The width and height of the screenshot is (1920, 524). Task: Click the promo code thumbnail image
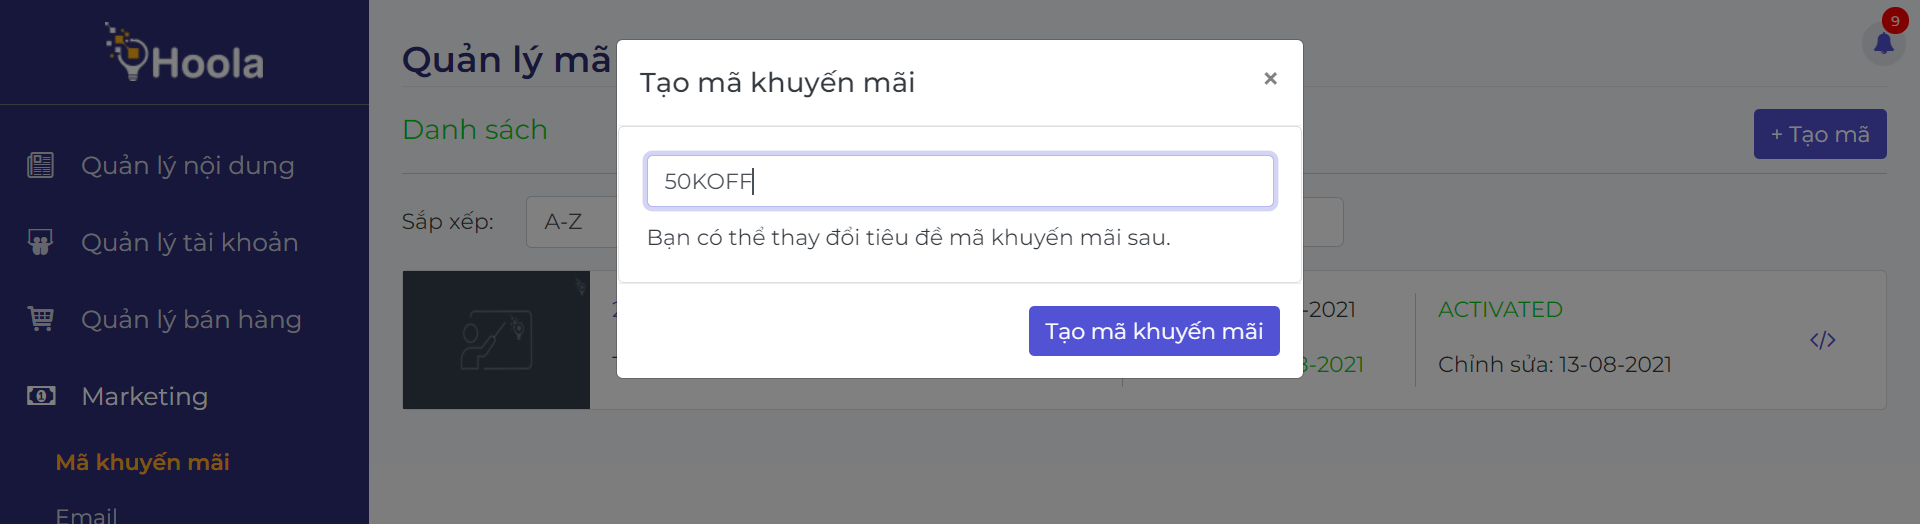[x=496, y=340]
